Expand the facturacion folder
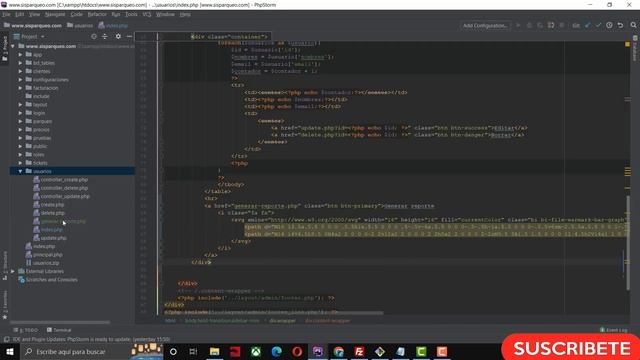Image resolution: width=640 pixels, height=360 pixels. coord(20,88)
